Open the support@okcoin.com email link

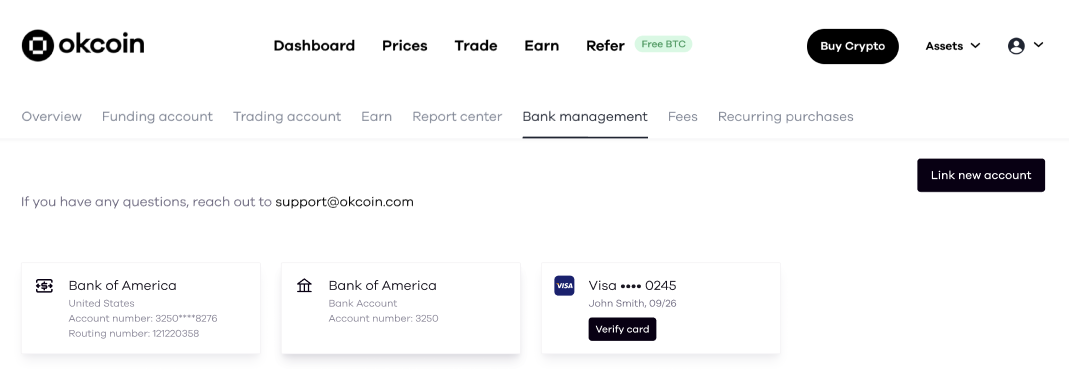tap(344, 202)
